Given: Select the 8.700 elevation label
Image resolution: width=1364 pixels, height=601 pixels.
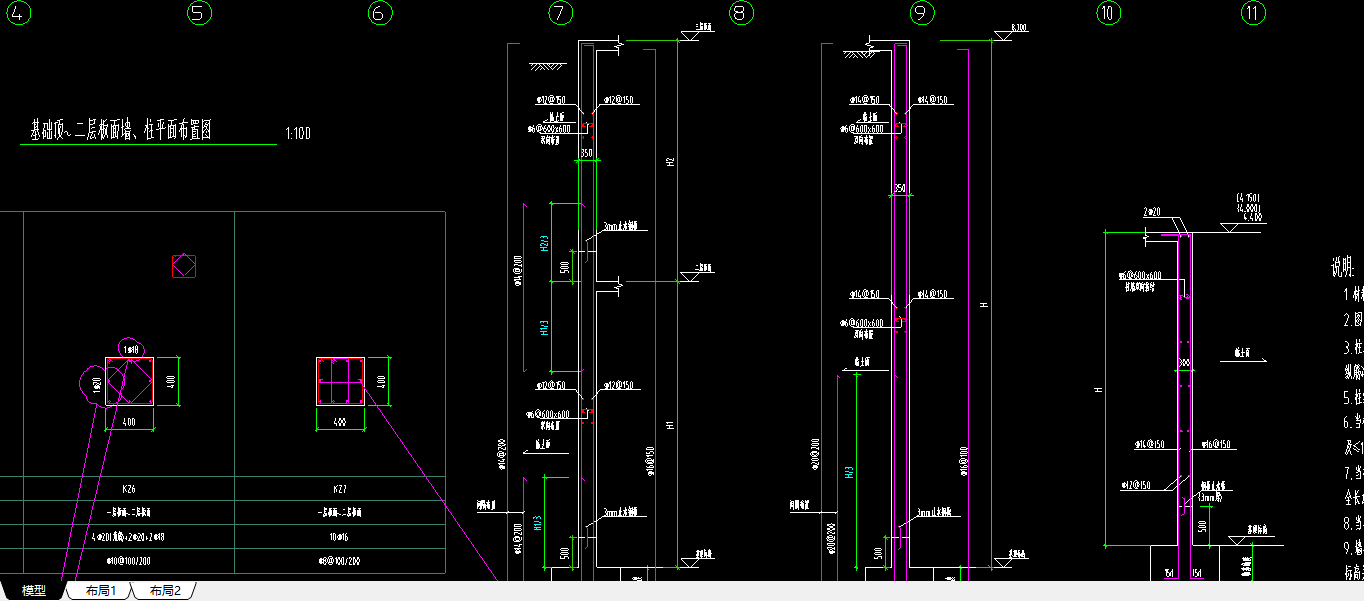Looking at the screenshot, I should tap(1019, 27).
